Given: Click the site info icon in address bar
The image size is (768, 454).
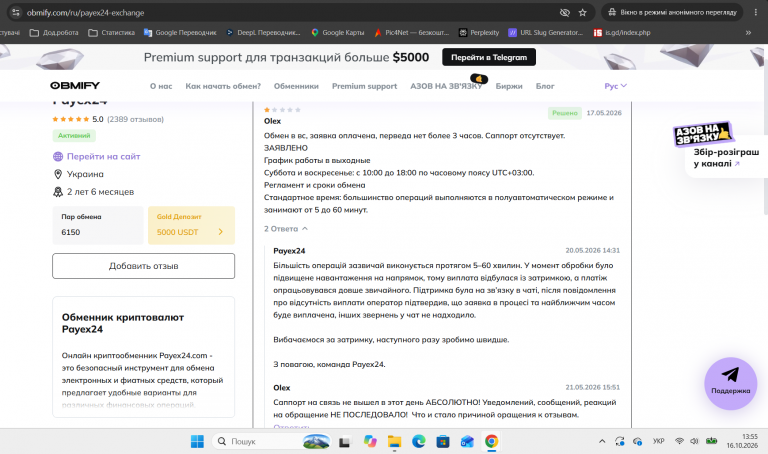Looking at the screenshot, I should [x=16, y=13].
